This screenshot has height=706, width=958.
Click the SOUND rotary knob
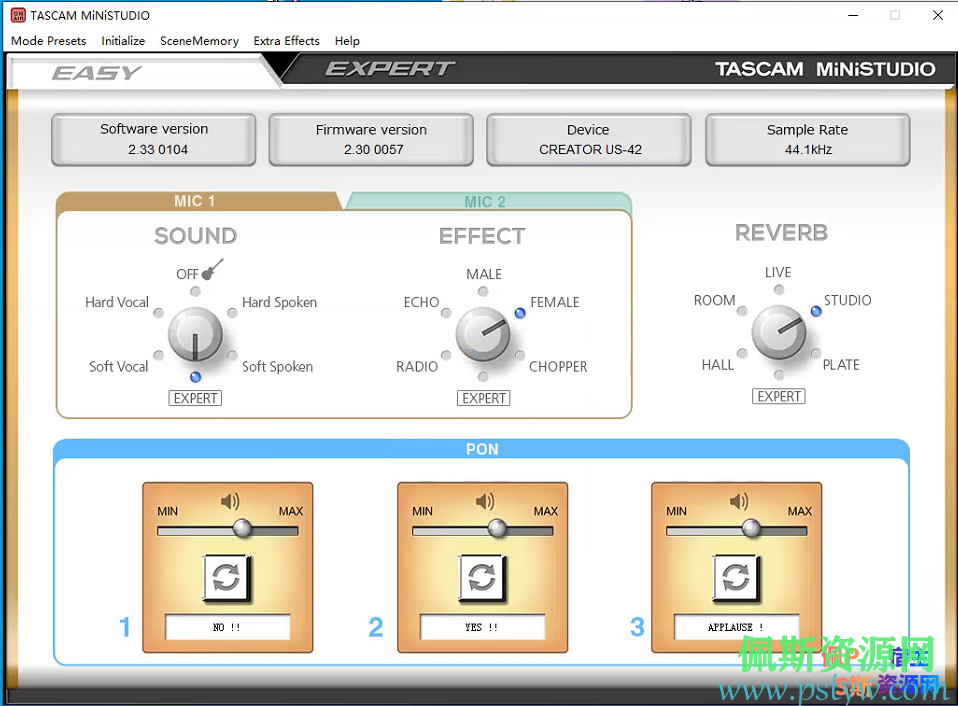195,335
